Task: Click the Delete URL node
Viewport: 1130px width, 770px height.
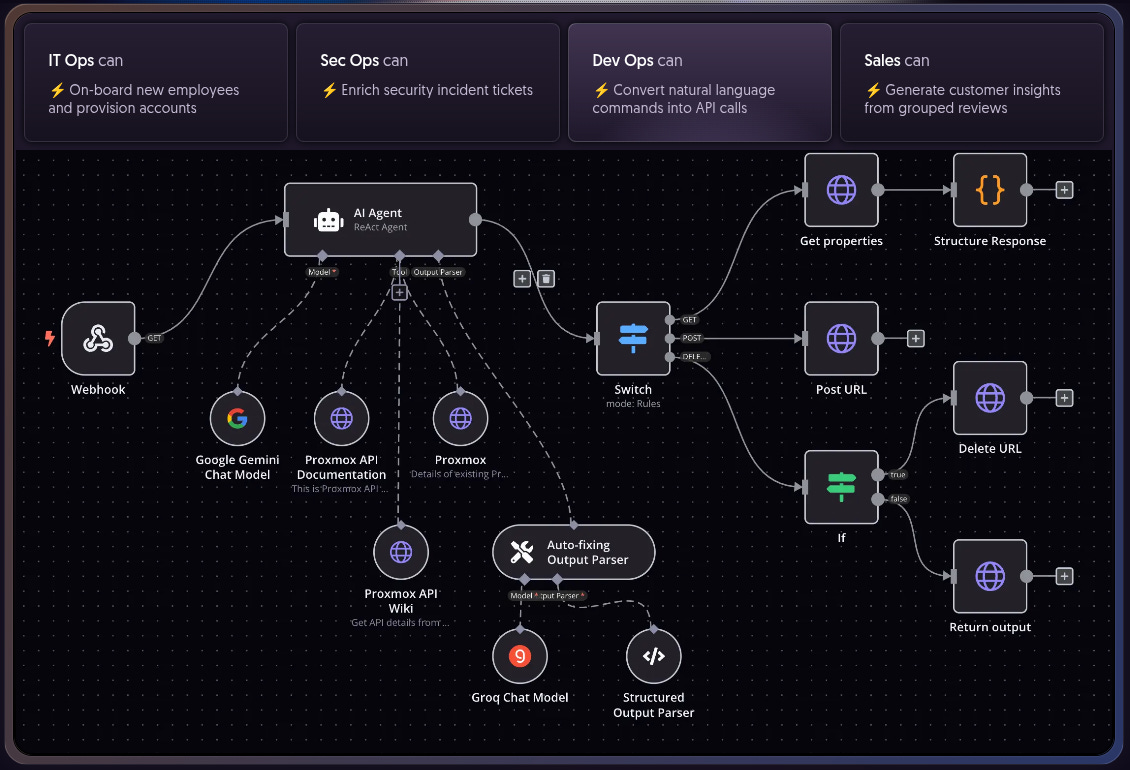Action: tap(990, 398)
